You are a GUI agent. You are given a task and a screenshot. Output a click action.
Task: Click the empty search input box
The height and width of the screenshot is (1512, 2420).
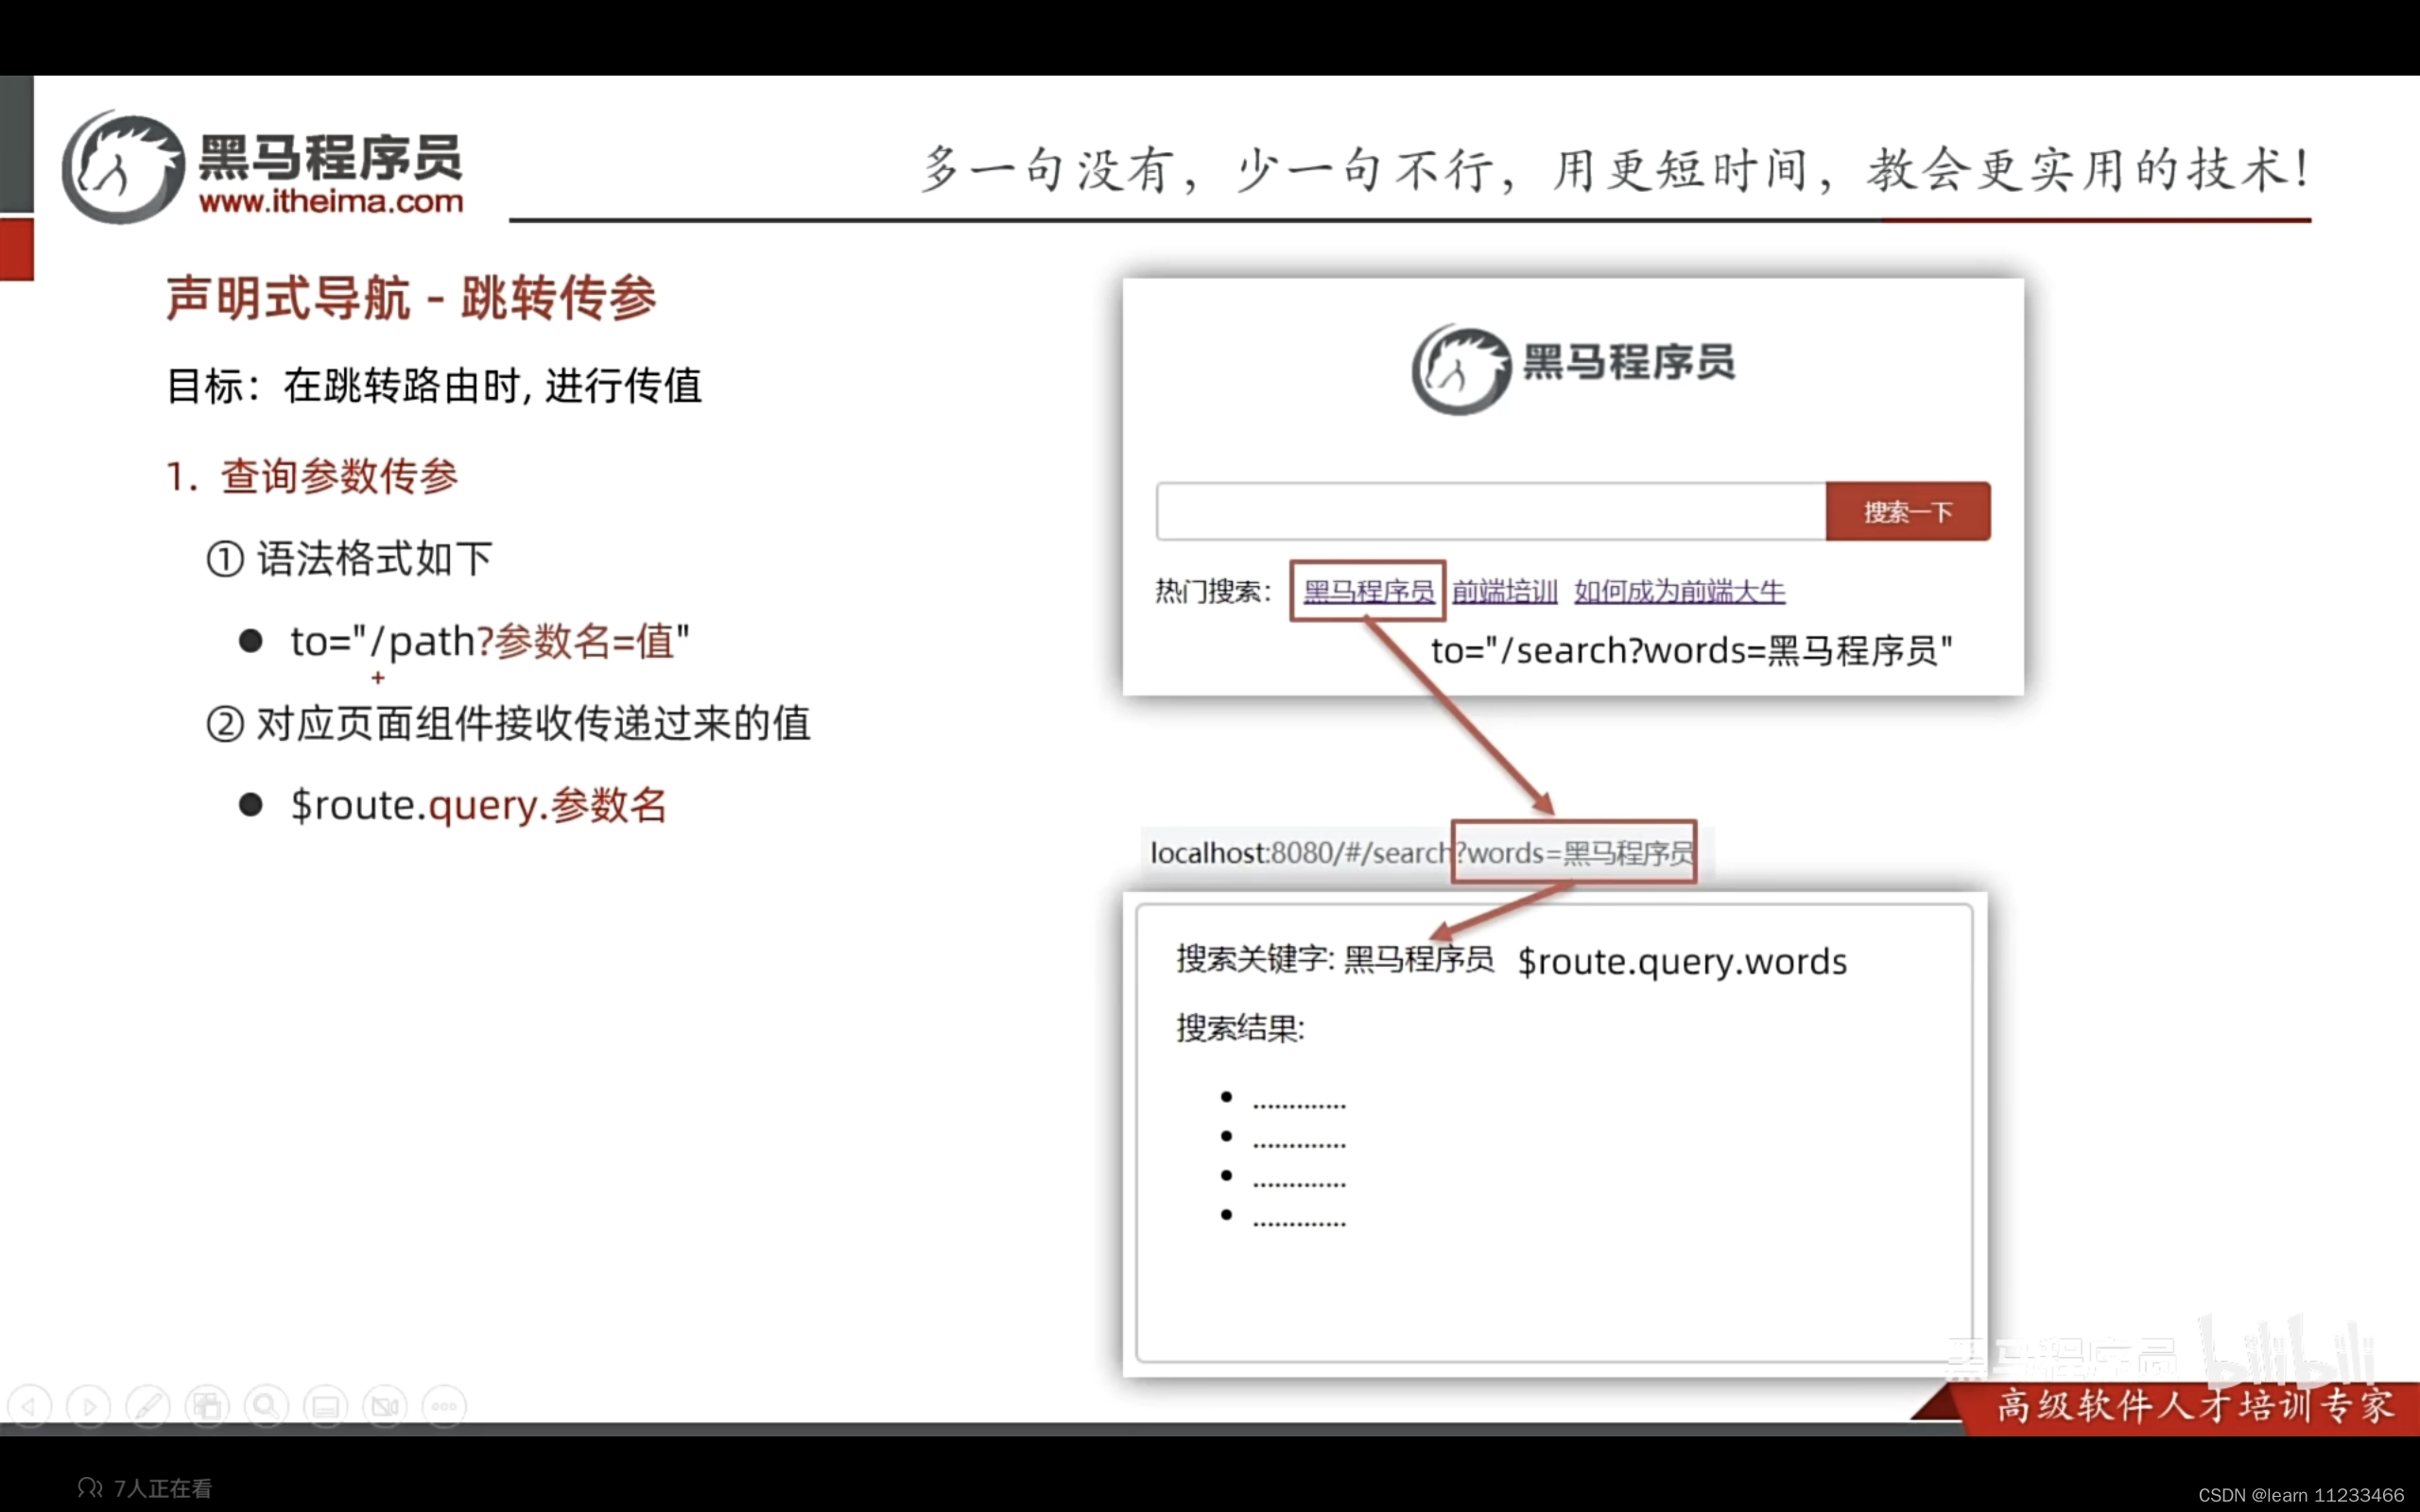[1491, 512]
